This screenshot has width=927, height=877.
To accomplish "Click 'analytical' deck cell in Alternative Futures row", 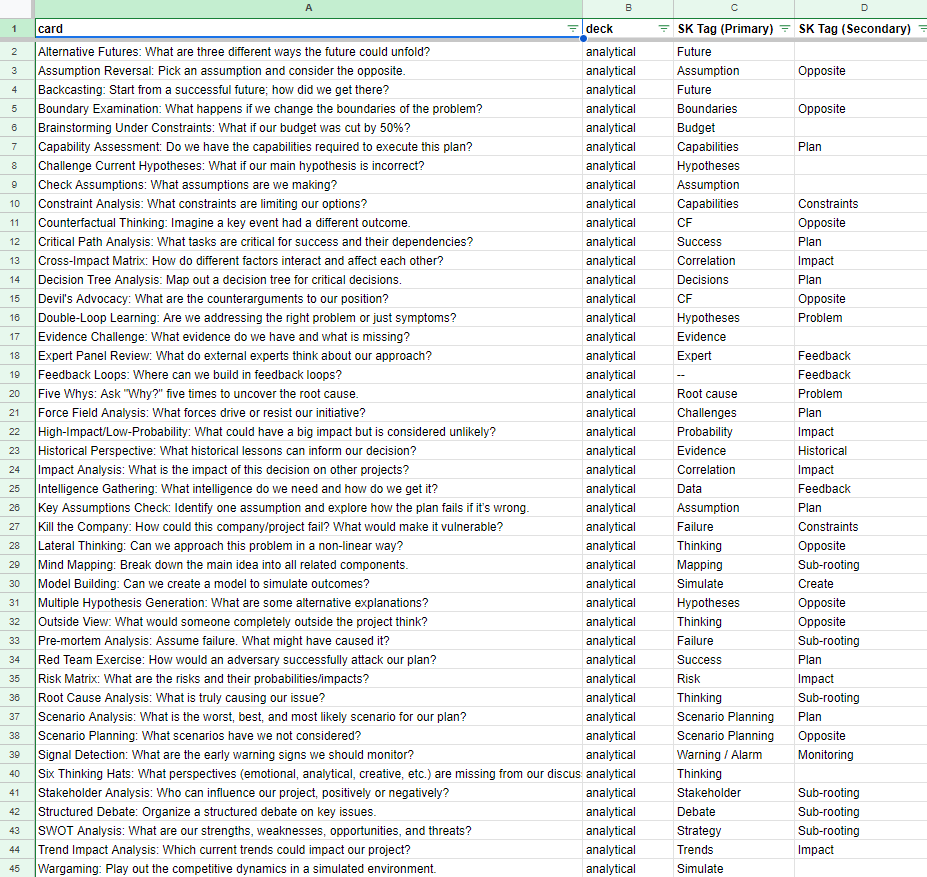I will pyautogui.click(x=628, y=51).
